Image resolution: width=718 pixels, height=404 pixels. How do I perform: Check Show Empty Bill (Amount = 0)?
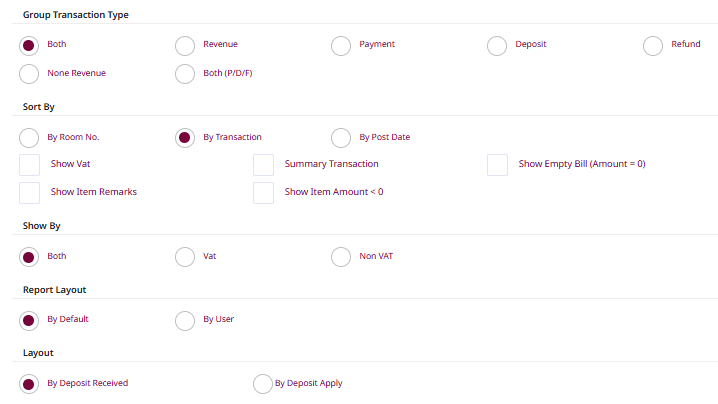point(498,165)
